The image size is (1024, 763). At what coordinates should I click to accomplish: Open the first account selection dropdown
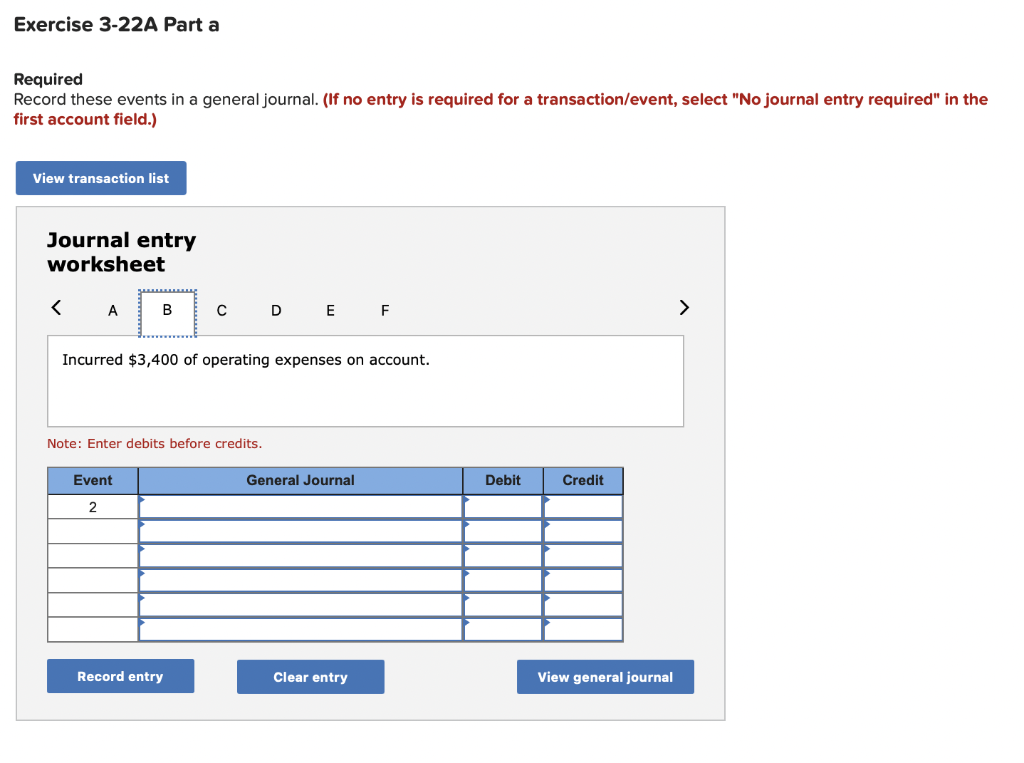click(300, 507)
